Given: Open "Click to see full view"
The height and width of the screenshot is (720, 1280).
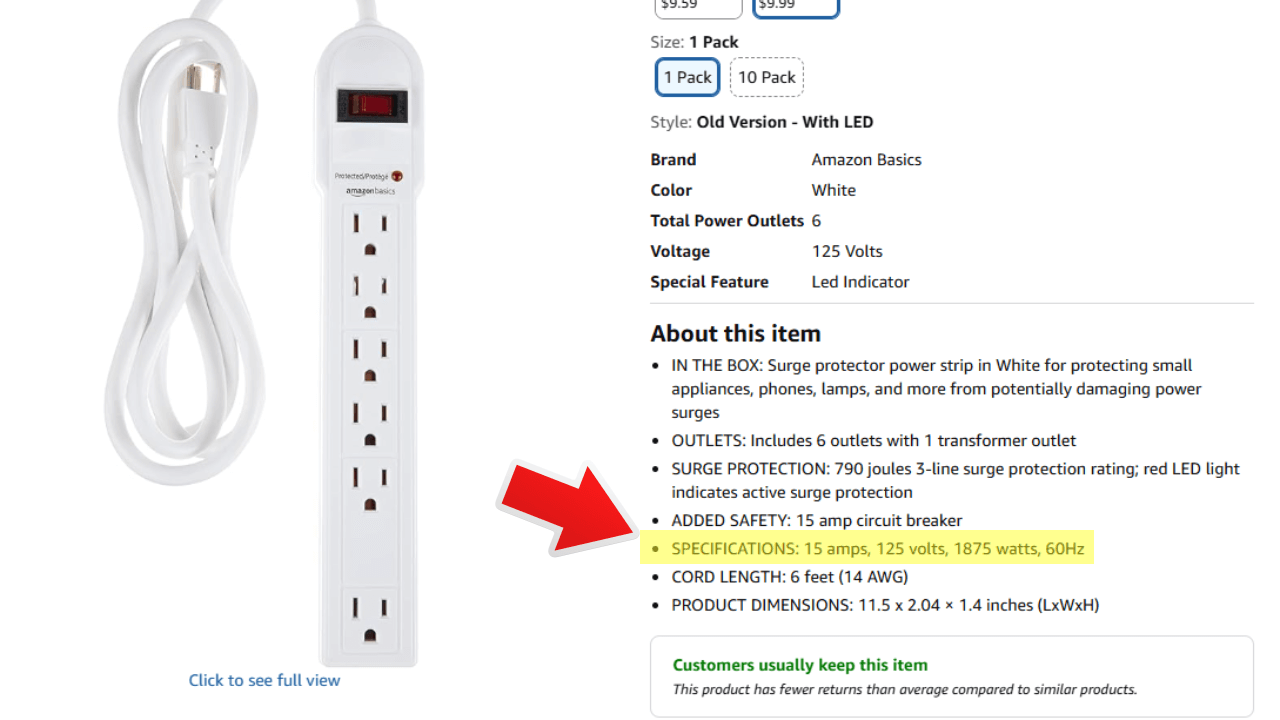Looking at the screenshot, I should pyautogui.click(x=264, y=680).
